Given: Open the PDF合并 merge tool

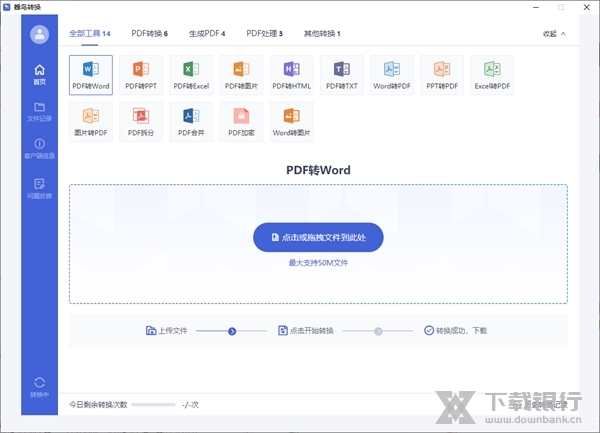Looking at the screenshot, I should click(191, 122).
